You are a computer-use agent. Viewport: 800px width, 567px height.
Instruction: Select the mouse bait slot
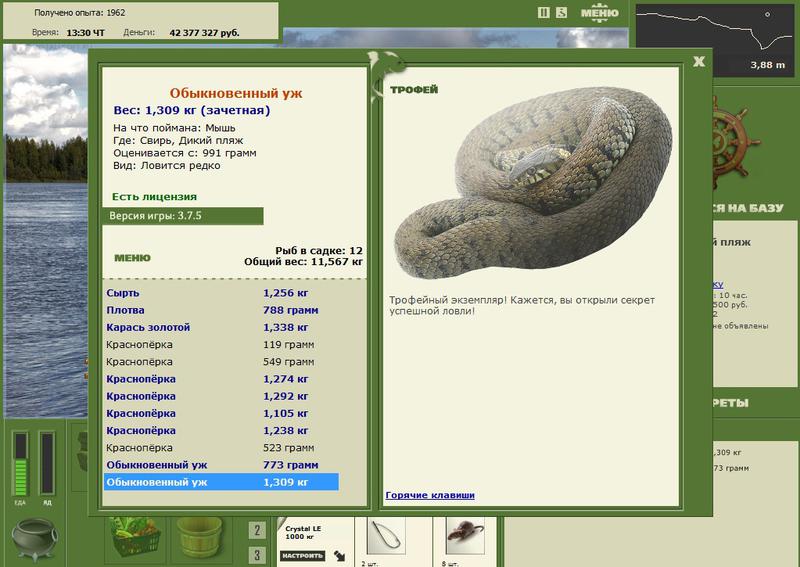point(465,536)
